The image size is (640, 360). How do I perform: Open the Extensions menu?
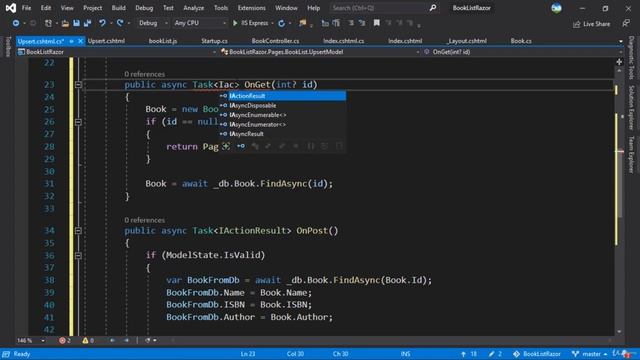[x=251, y=8]
